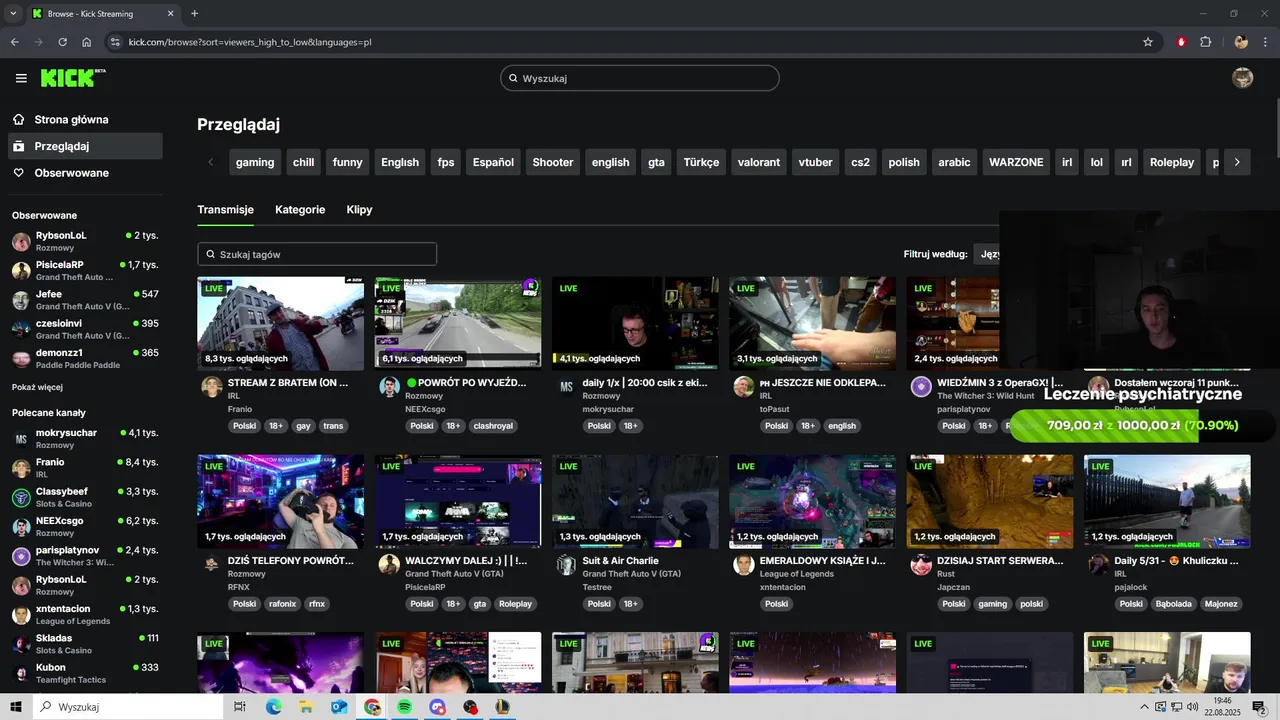
Task: Show hidden system tray icons
Action: click(x=1144, y=707)
